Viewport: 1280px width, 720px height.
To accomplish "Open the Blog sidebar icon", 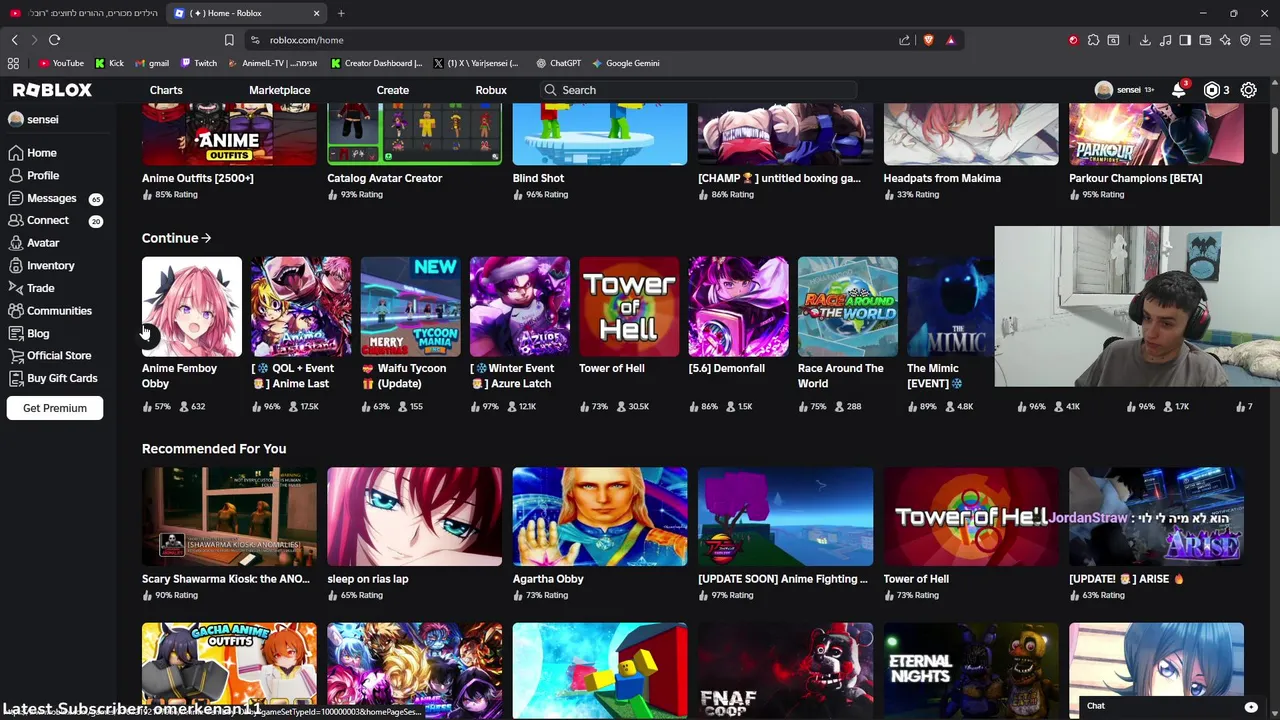I will tap(15, 333).
